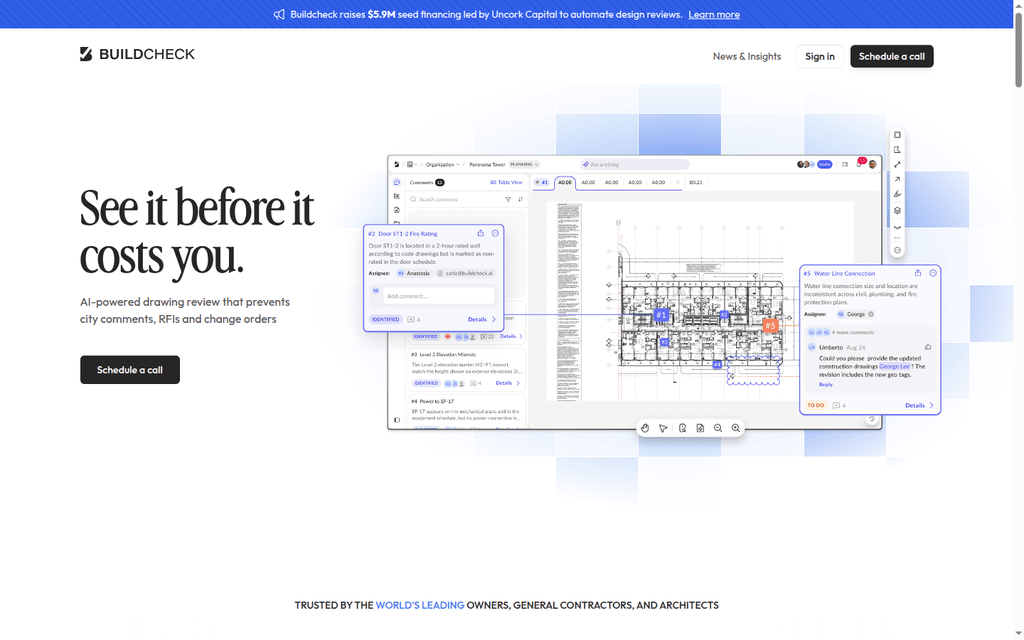Close the drawing tab with X

678,182
